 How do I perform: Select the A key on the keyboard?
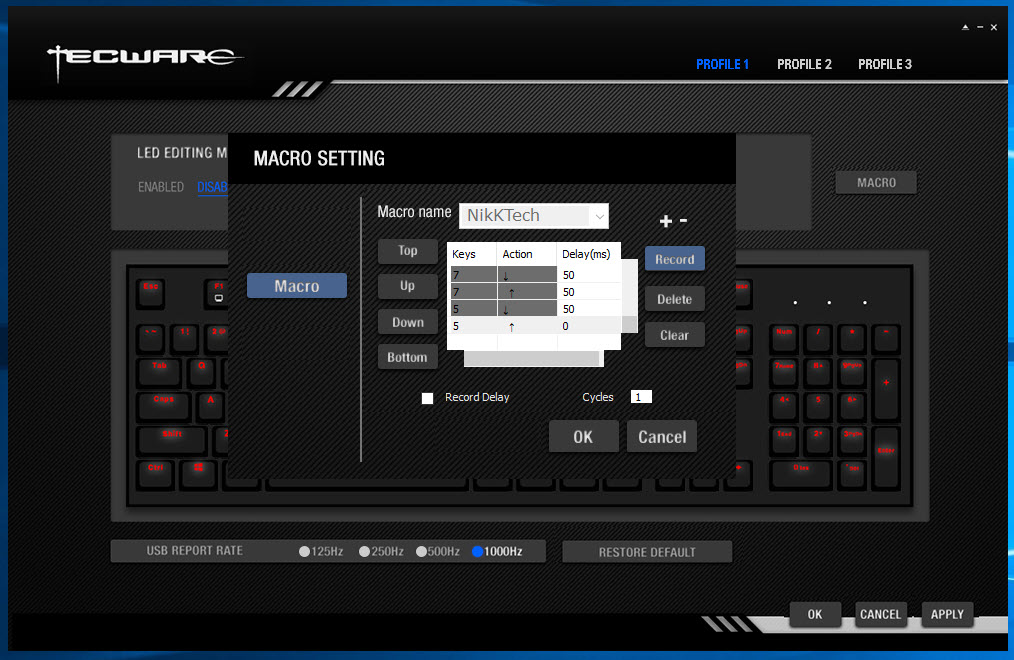tap(210, 407)
